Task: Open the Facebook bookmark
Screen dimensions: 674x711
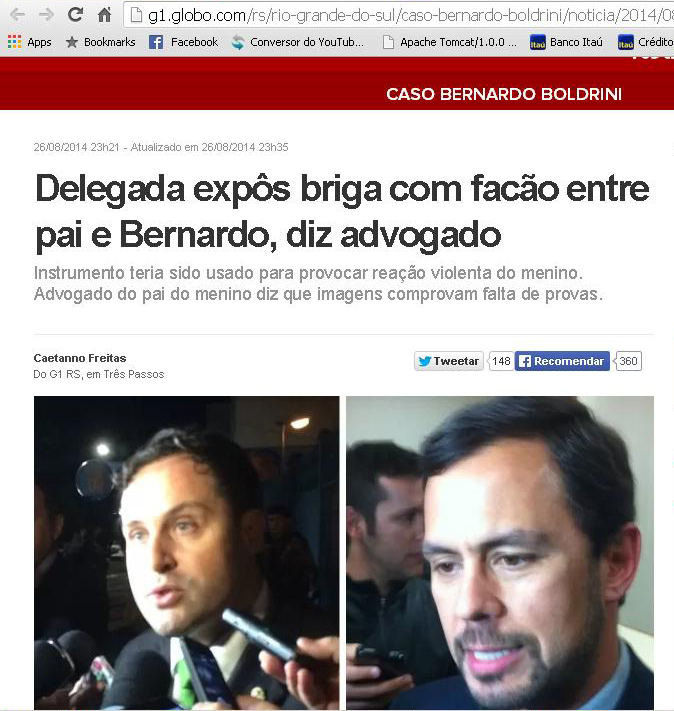Action: (x=183, y=42)
